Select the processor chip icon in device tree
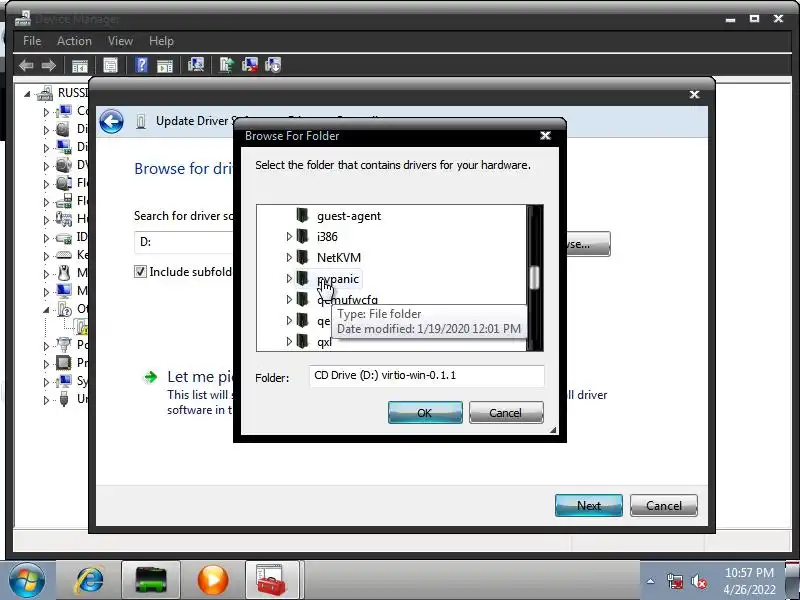This screenshot has width=800, height=600. 64,363
